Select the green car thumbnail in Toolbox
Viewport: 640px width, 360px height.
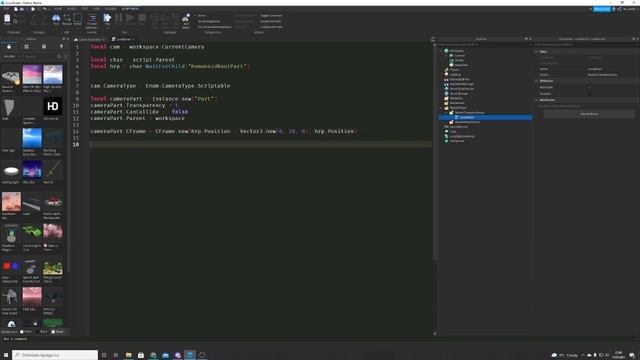32,233
